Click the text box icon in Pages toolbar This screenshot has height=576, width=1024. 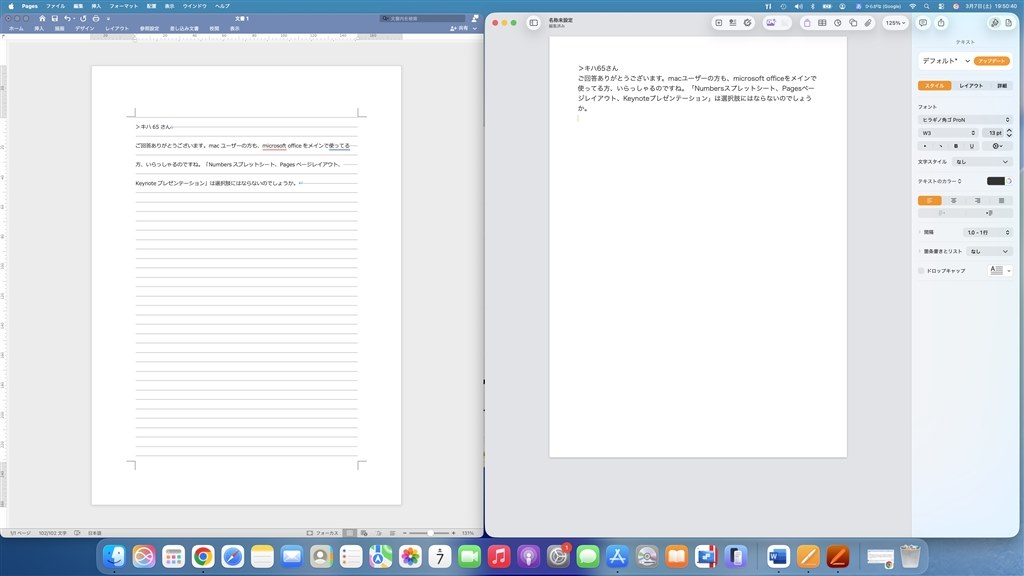click(x=807, y=23)
